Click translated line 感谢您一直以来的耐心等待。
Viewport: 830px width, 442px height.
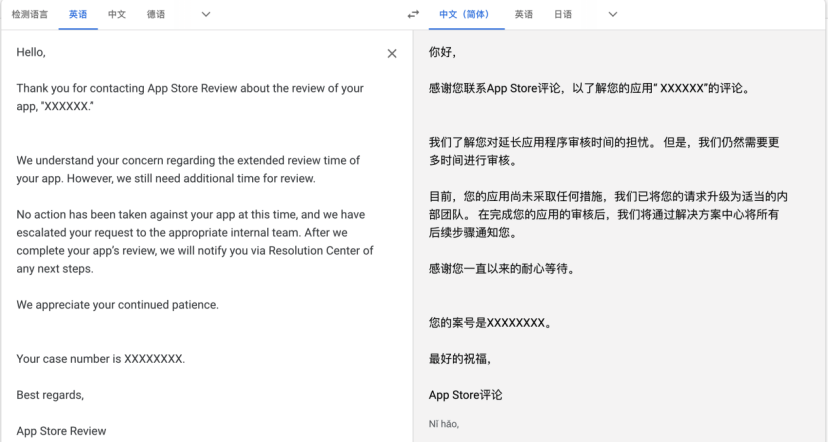point(502,269)
